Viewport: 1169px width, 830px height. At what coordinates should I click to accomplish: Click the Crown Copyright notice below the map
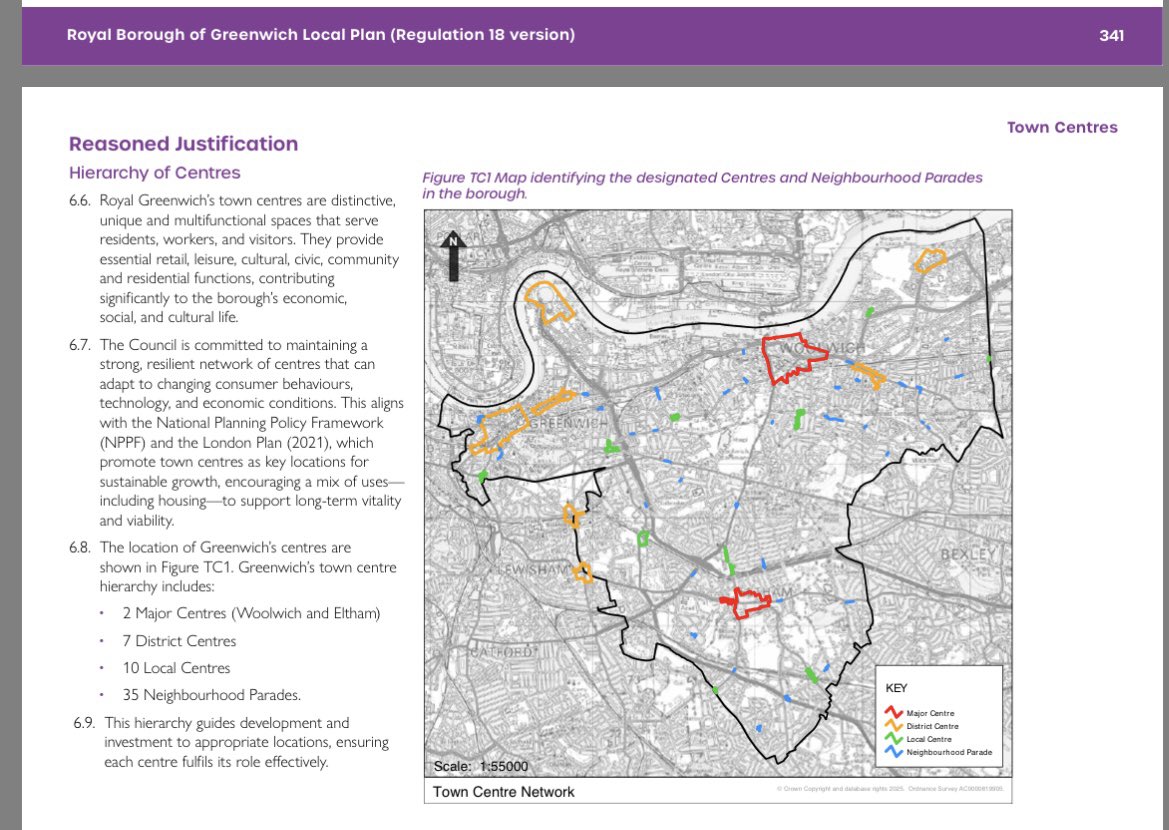click(889, 788)
